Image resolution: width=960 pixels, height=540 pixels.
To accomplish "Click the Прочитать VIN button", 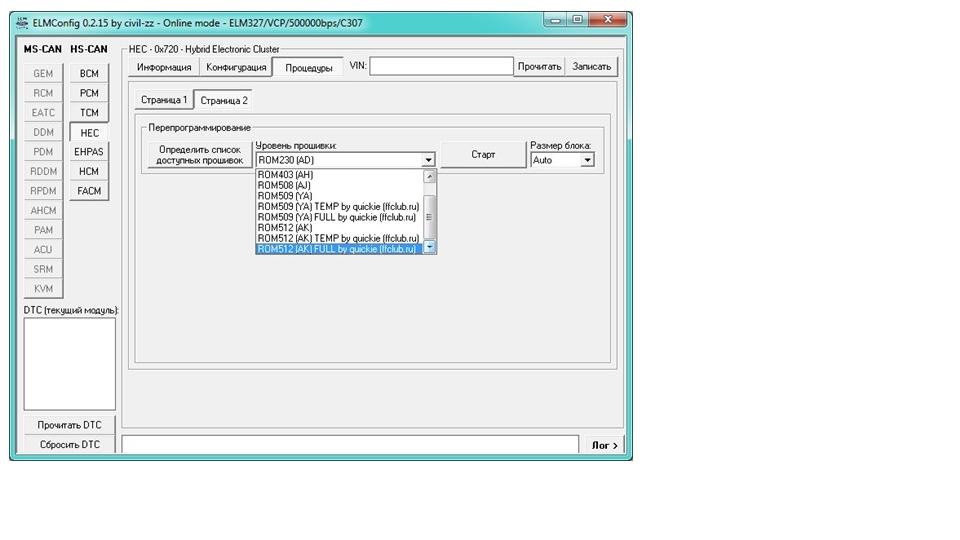I will [539, 67].
